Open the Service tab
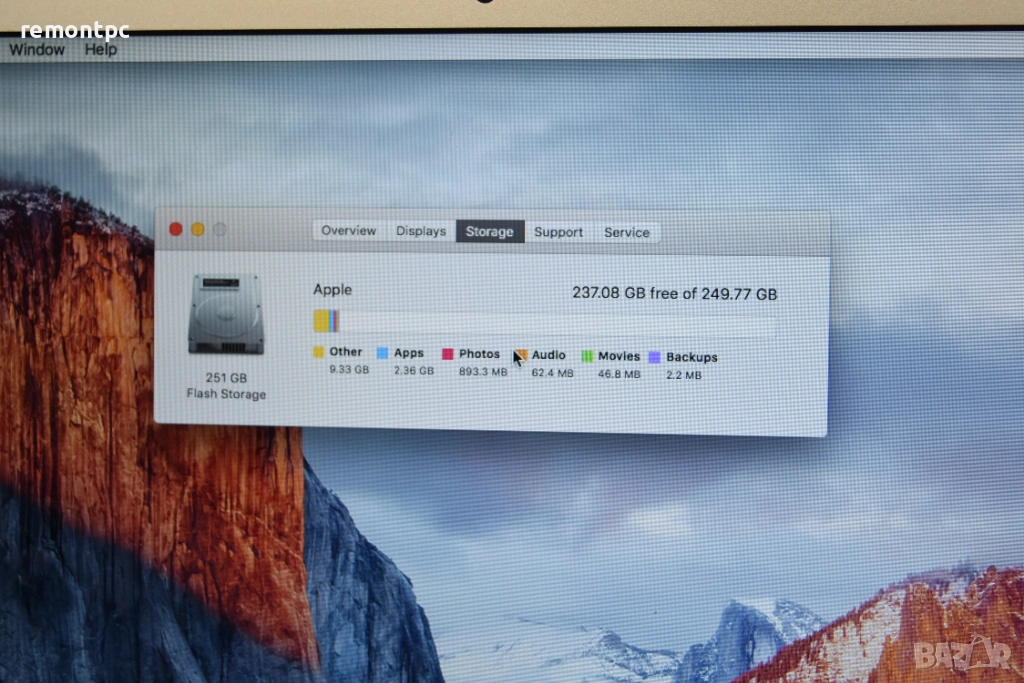This screenshot has height=683, width=1024. coord(626,232)
